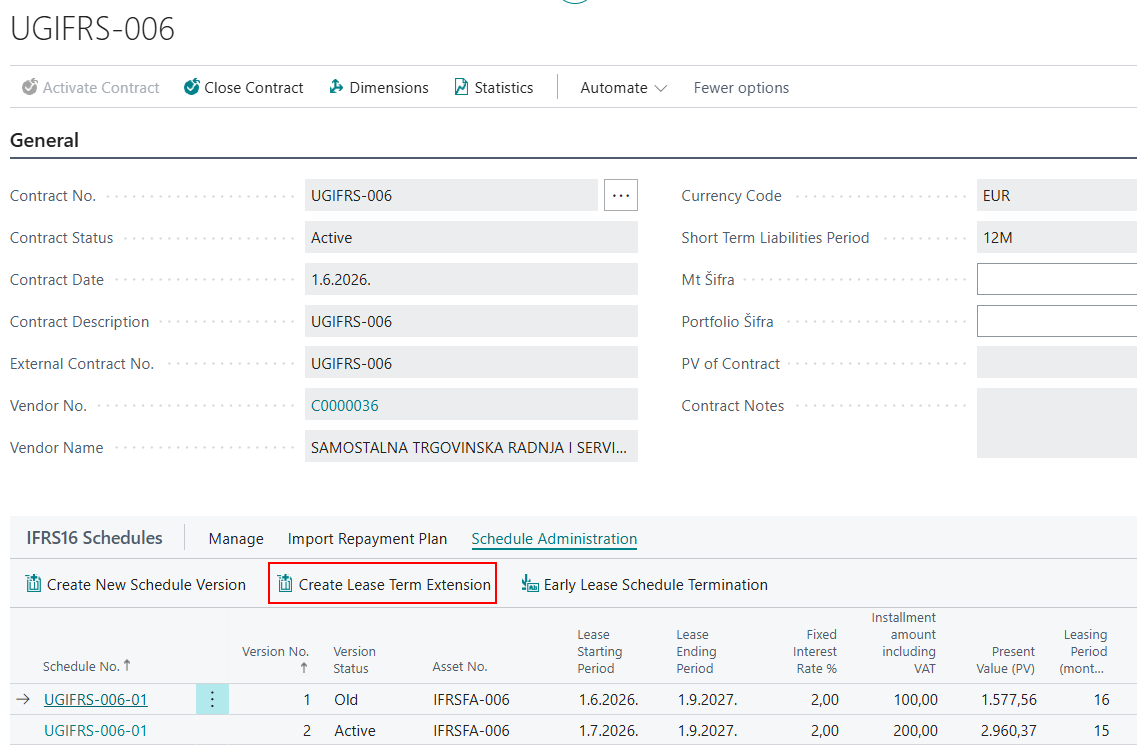The image size is (1137, 745).
Task: Click Contract Date field 1.6.2026.
Action: pyautogui.click(x=471, y=279)
